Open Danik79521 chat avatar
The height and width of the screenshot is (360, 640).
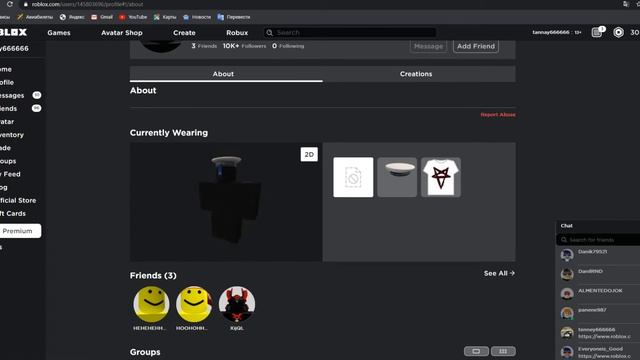(567, 255)
